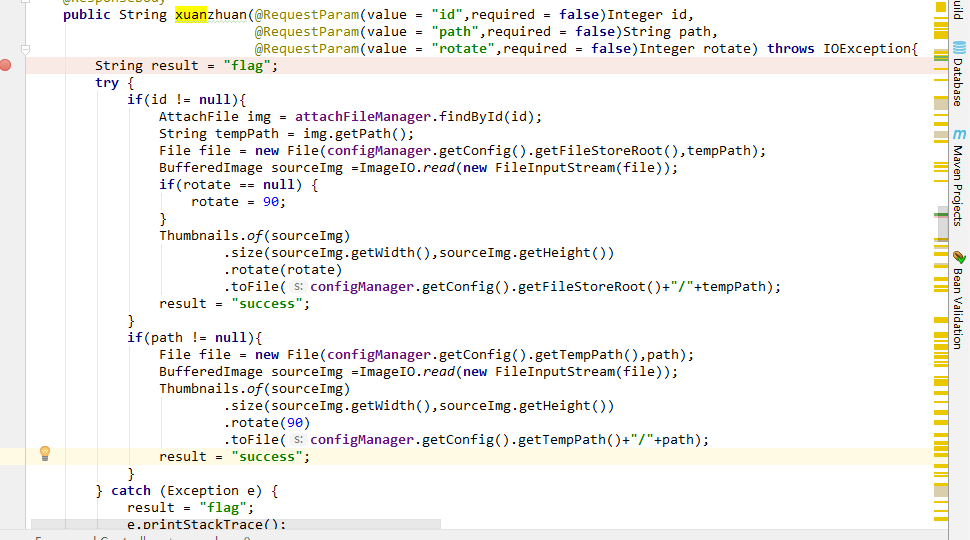Viewport: 970px width, 540px height.
Task: Click the S: hint before getFileStoreRoot toFile argument
Action: click(x=298, y=286)
